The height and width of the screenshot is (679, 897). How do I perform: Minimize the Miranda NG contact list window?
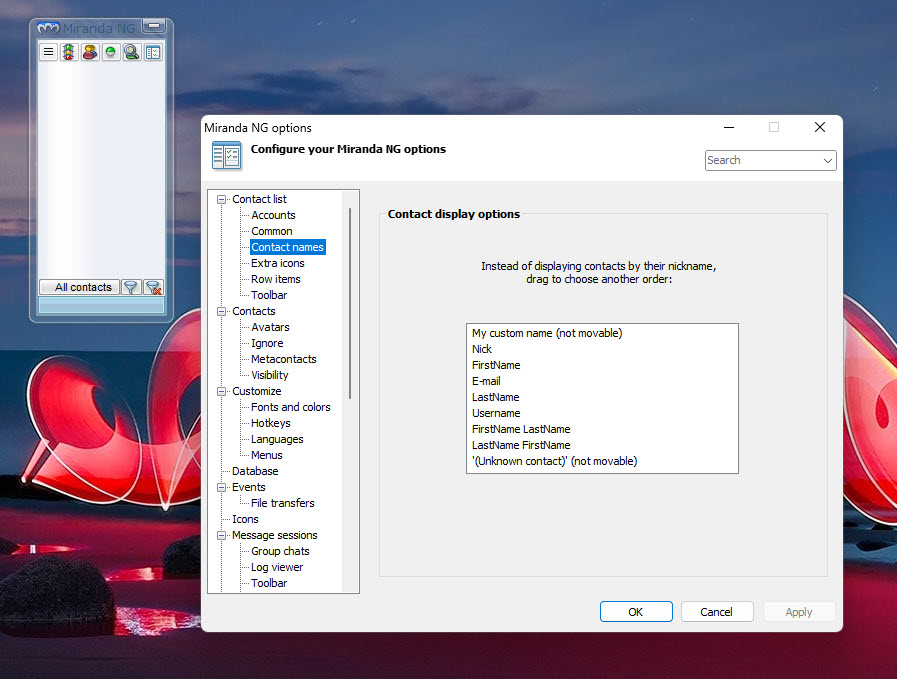tap(154, 26)
